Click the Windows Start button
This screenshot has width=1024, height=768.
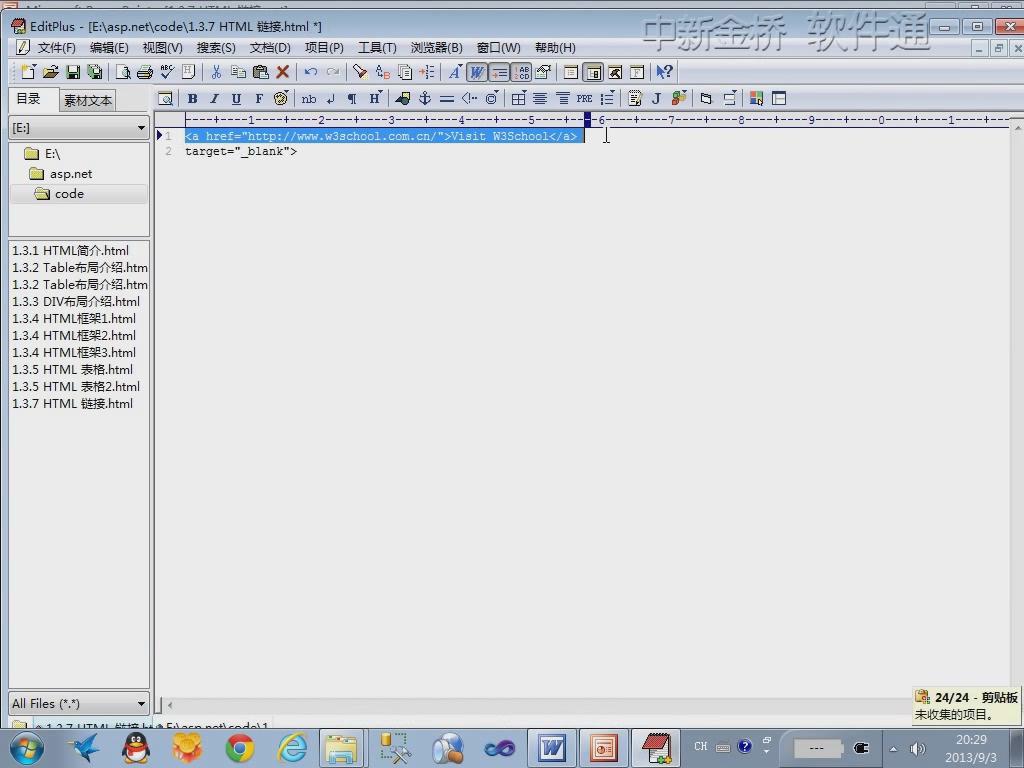(x=26, y=748)
